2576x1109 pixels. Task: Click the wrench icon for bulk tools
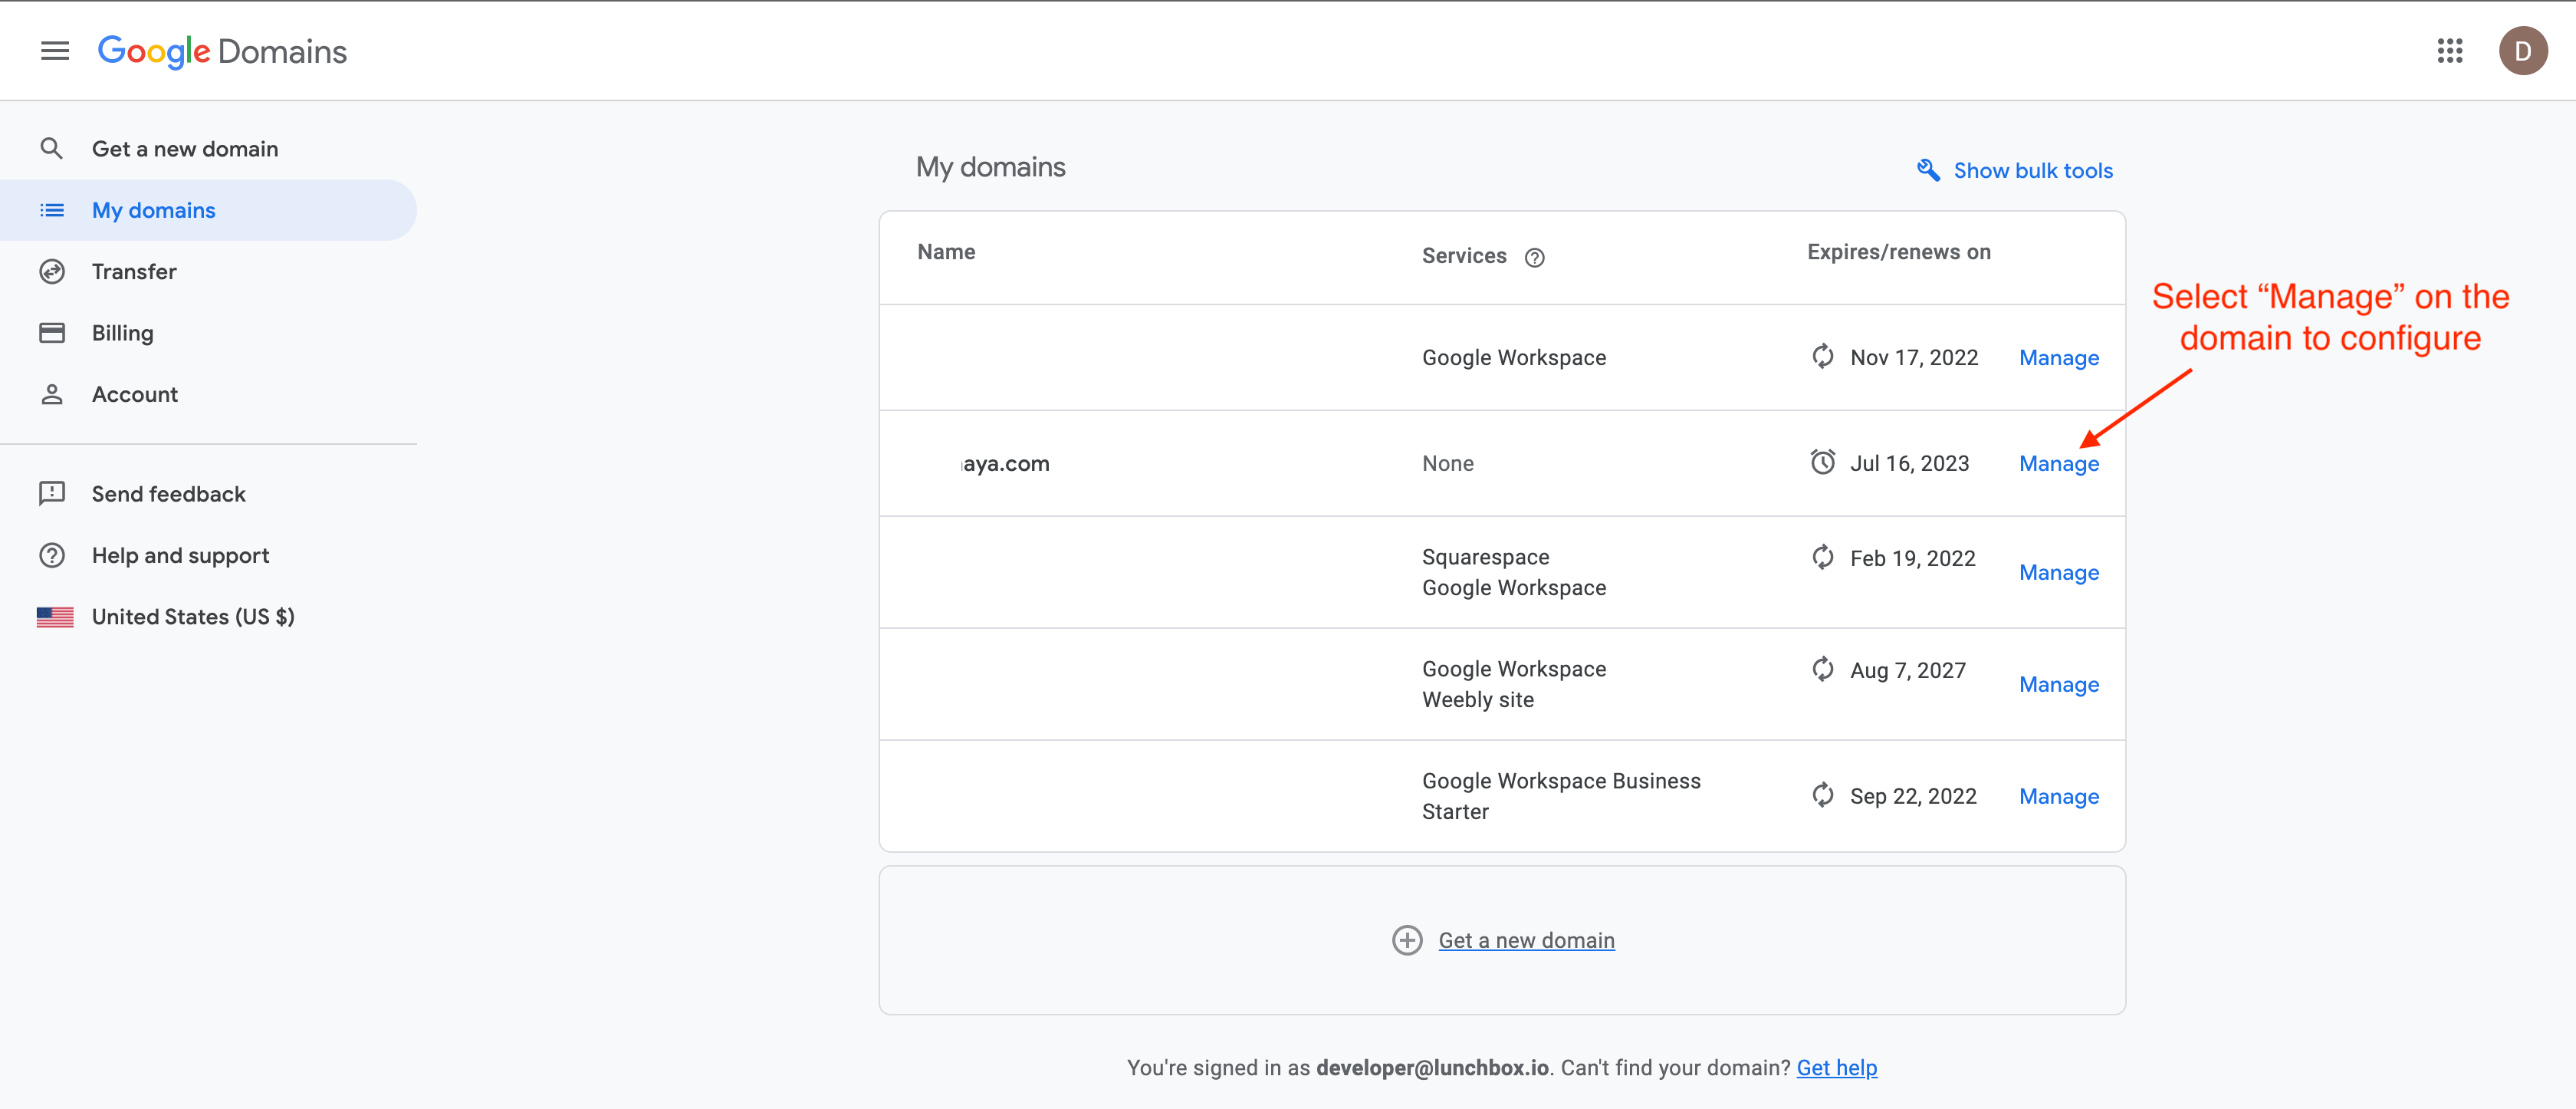[x=1928, y=170]
